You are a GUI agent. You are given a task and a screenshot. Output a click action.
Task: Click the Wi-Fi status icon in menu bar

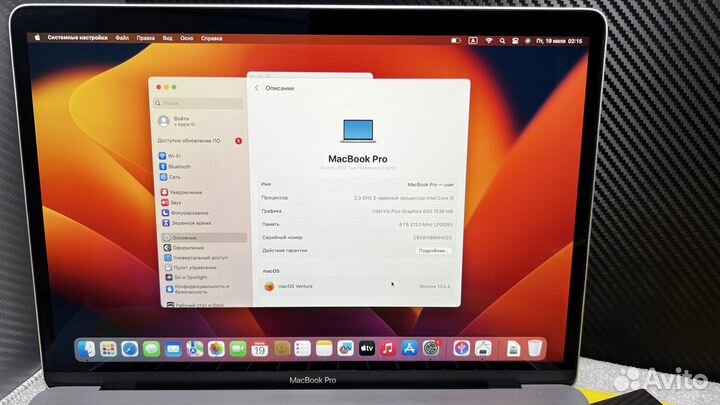[x=489, y=41]
